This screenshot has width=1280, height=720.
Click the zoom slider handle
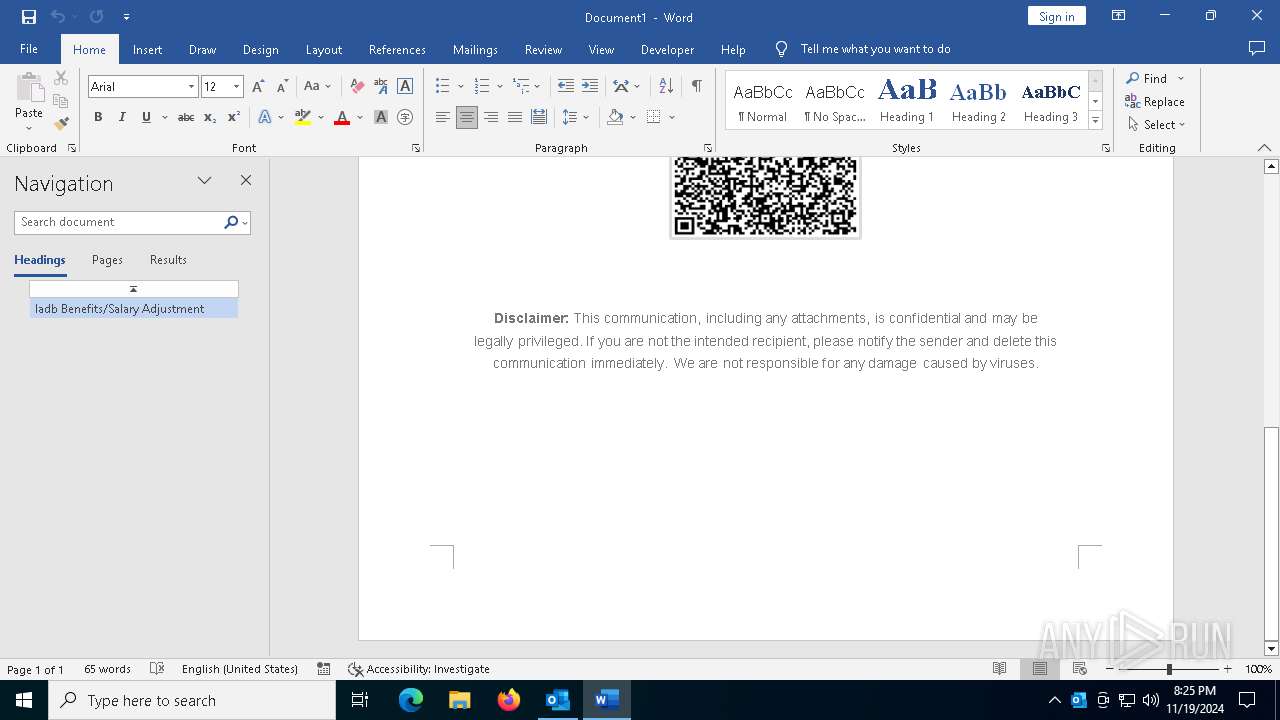tap(1169, 669)
